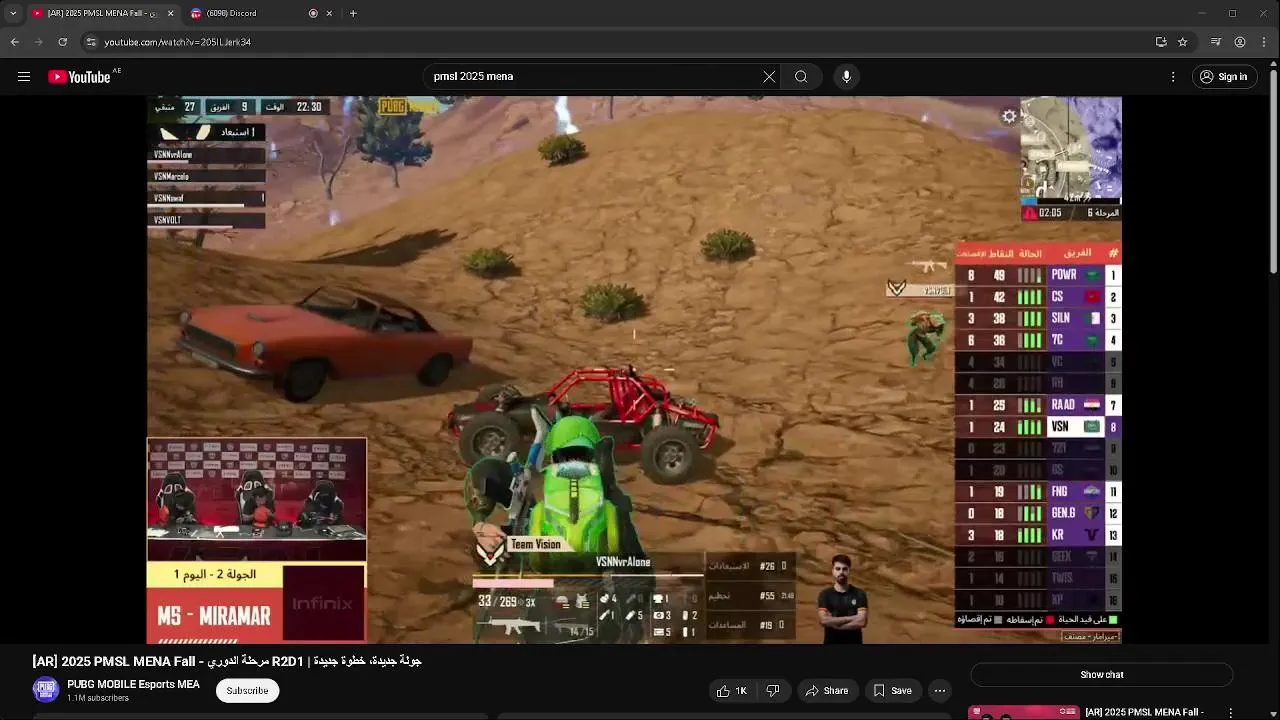Submit search with the magnifier button

click(801, 77)
